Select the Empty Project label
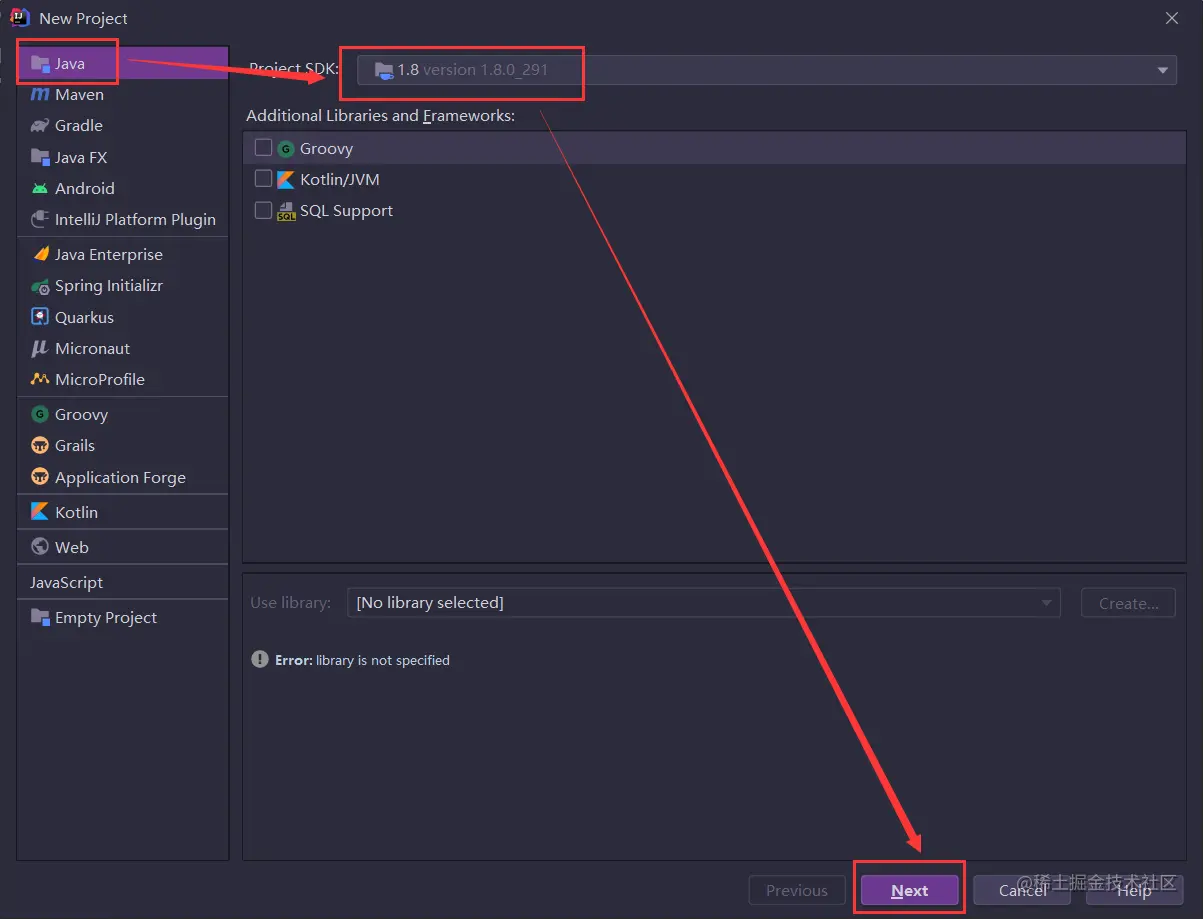The height and width of the screenshot is (919, 1203). [x=106, y=618]
